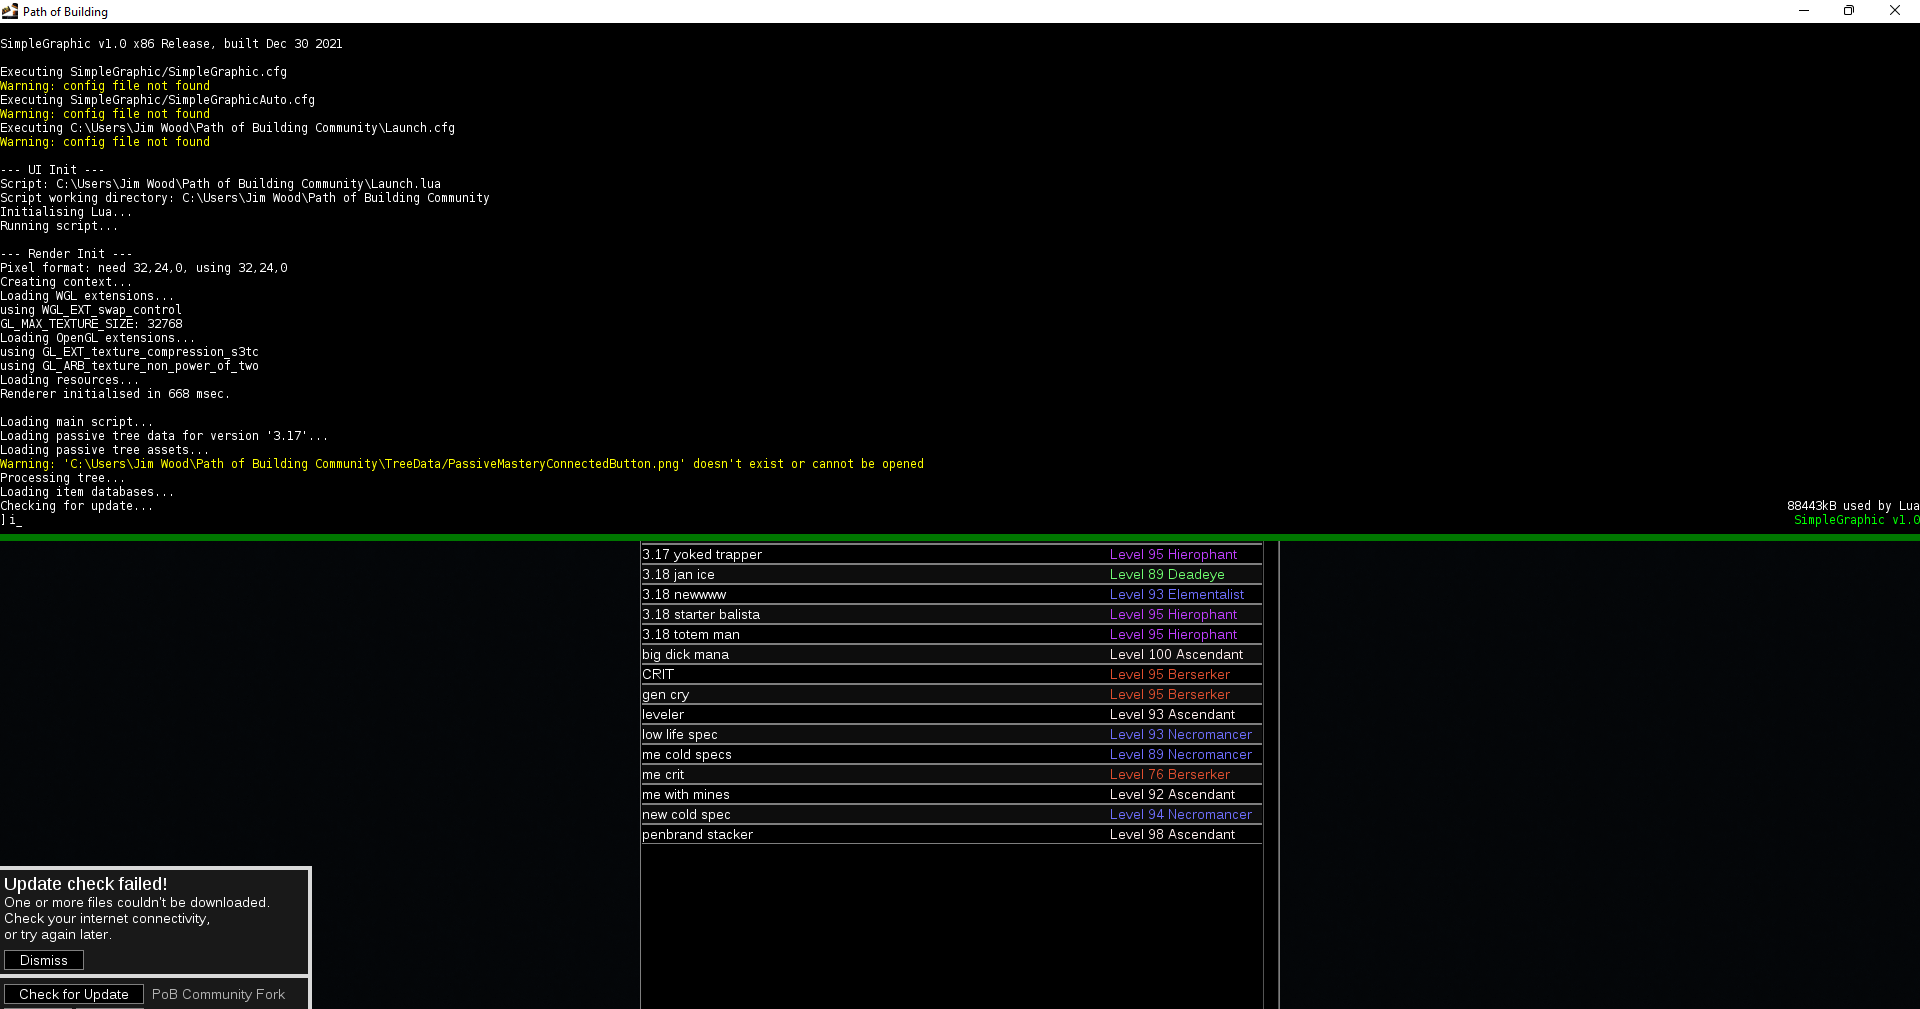Click the Check for Update button
This screenshot has height=1009, width=1920.
(74, 994)
